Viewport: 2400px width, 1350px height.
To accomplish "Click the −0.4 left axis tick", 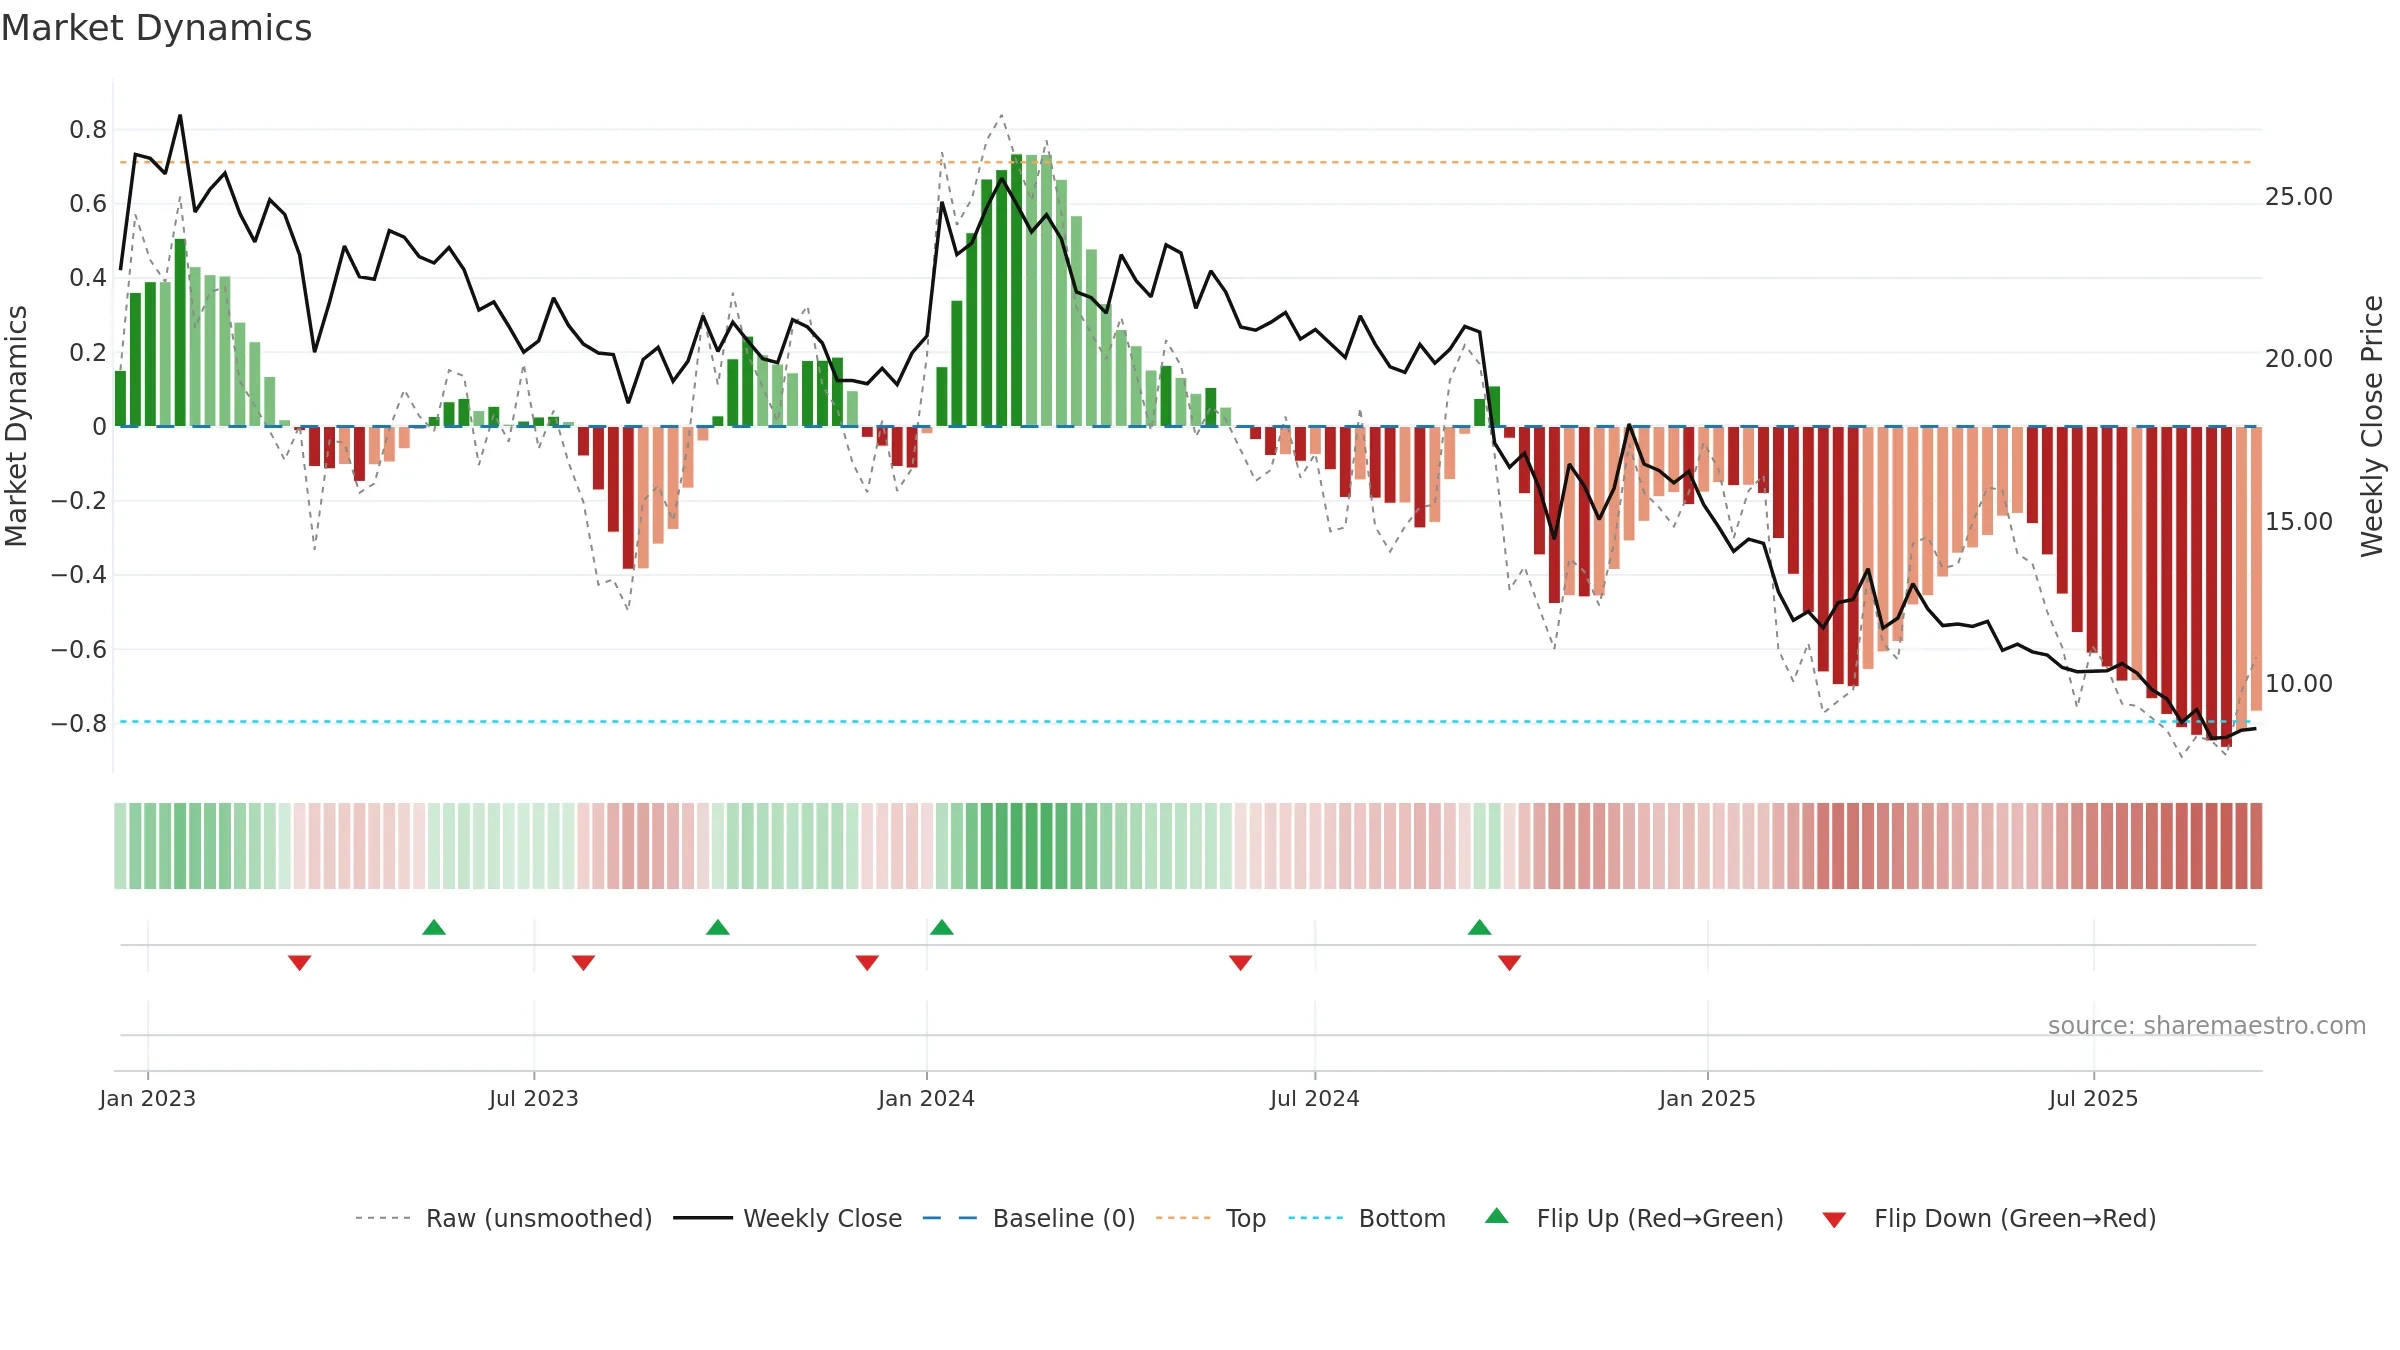I will tap(79, 575).
